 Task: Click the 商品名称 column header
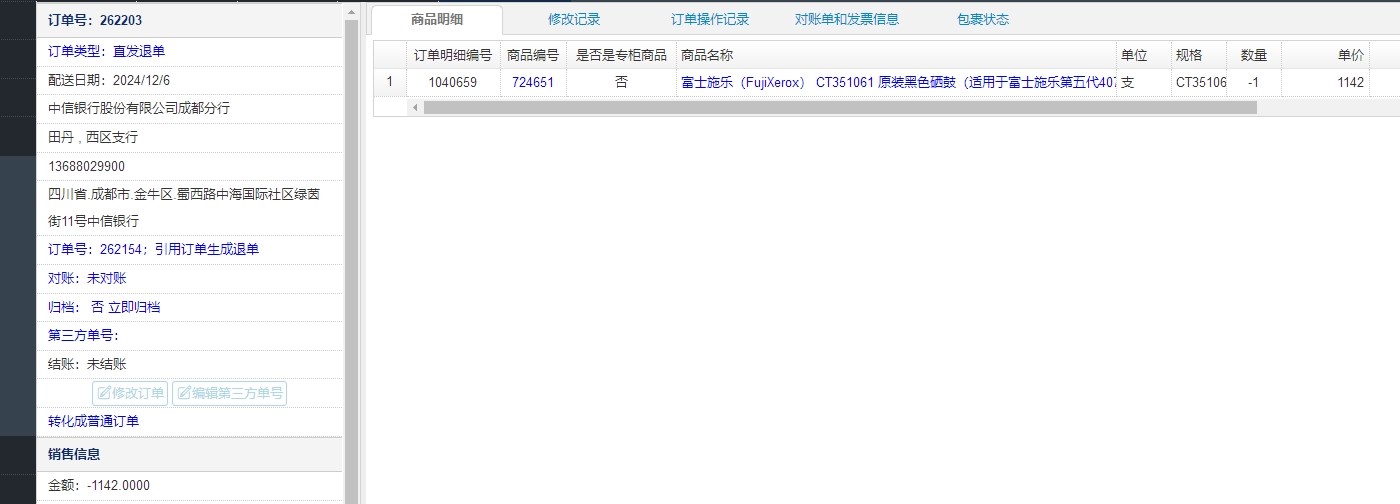click(x=896, y=55)
